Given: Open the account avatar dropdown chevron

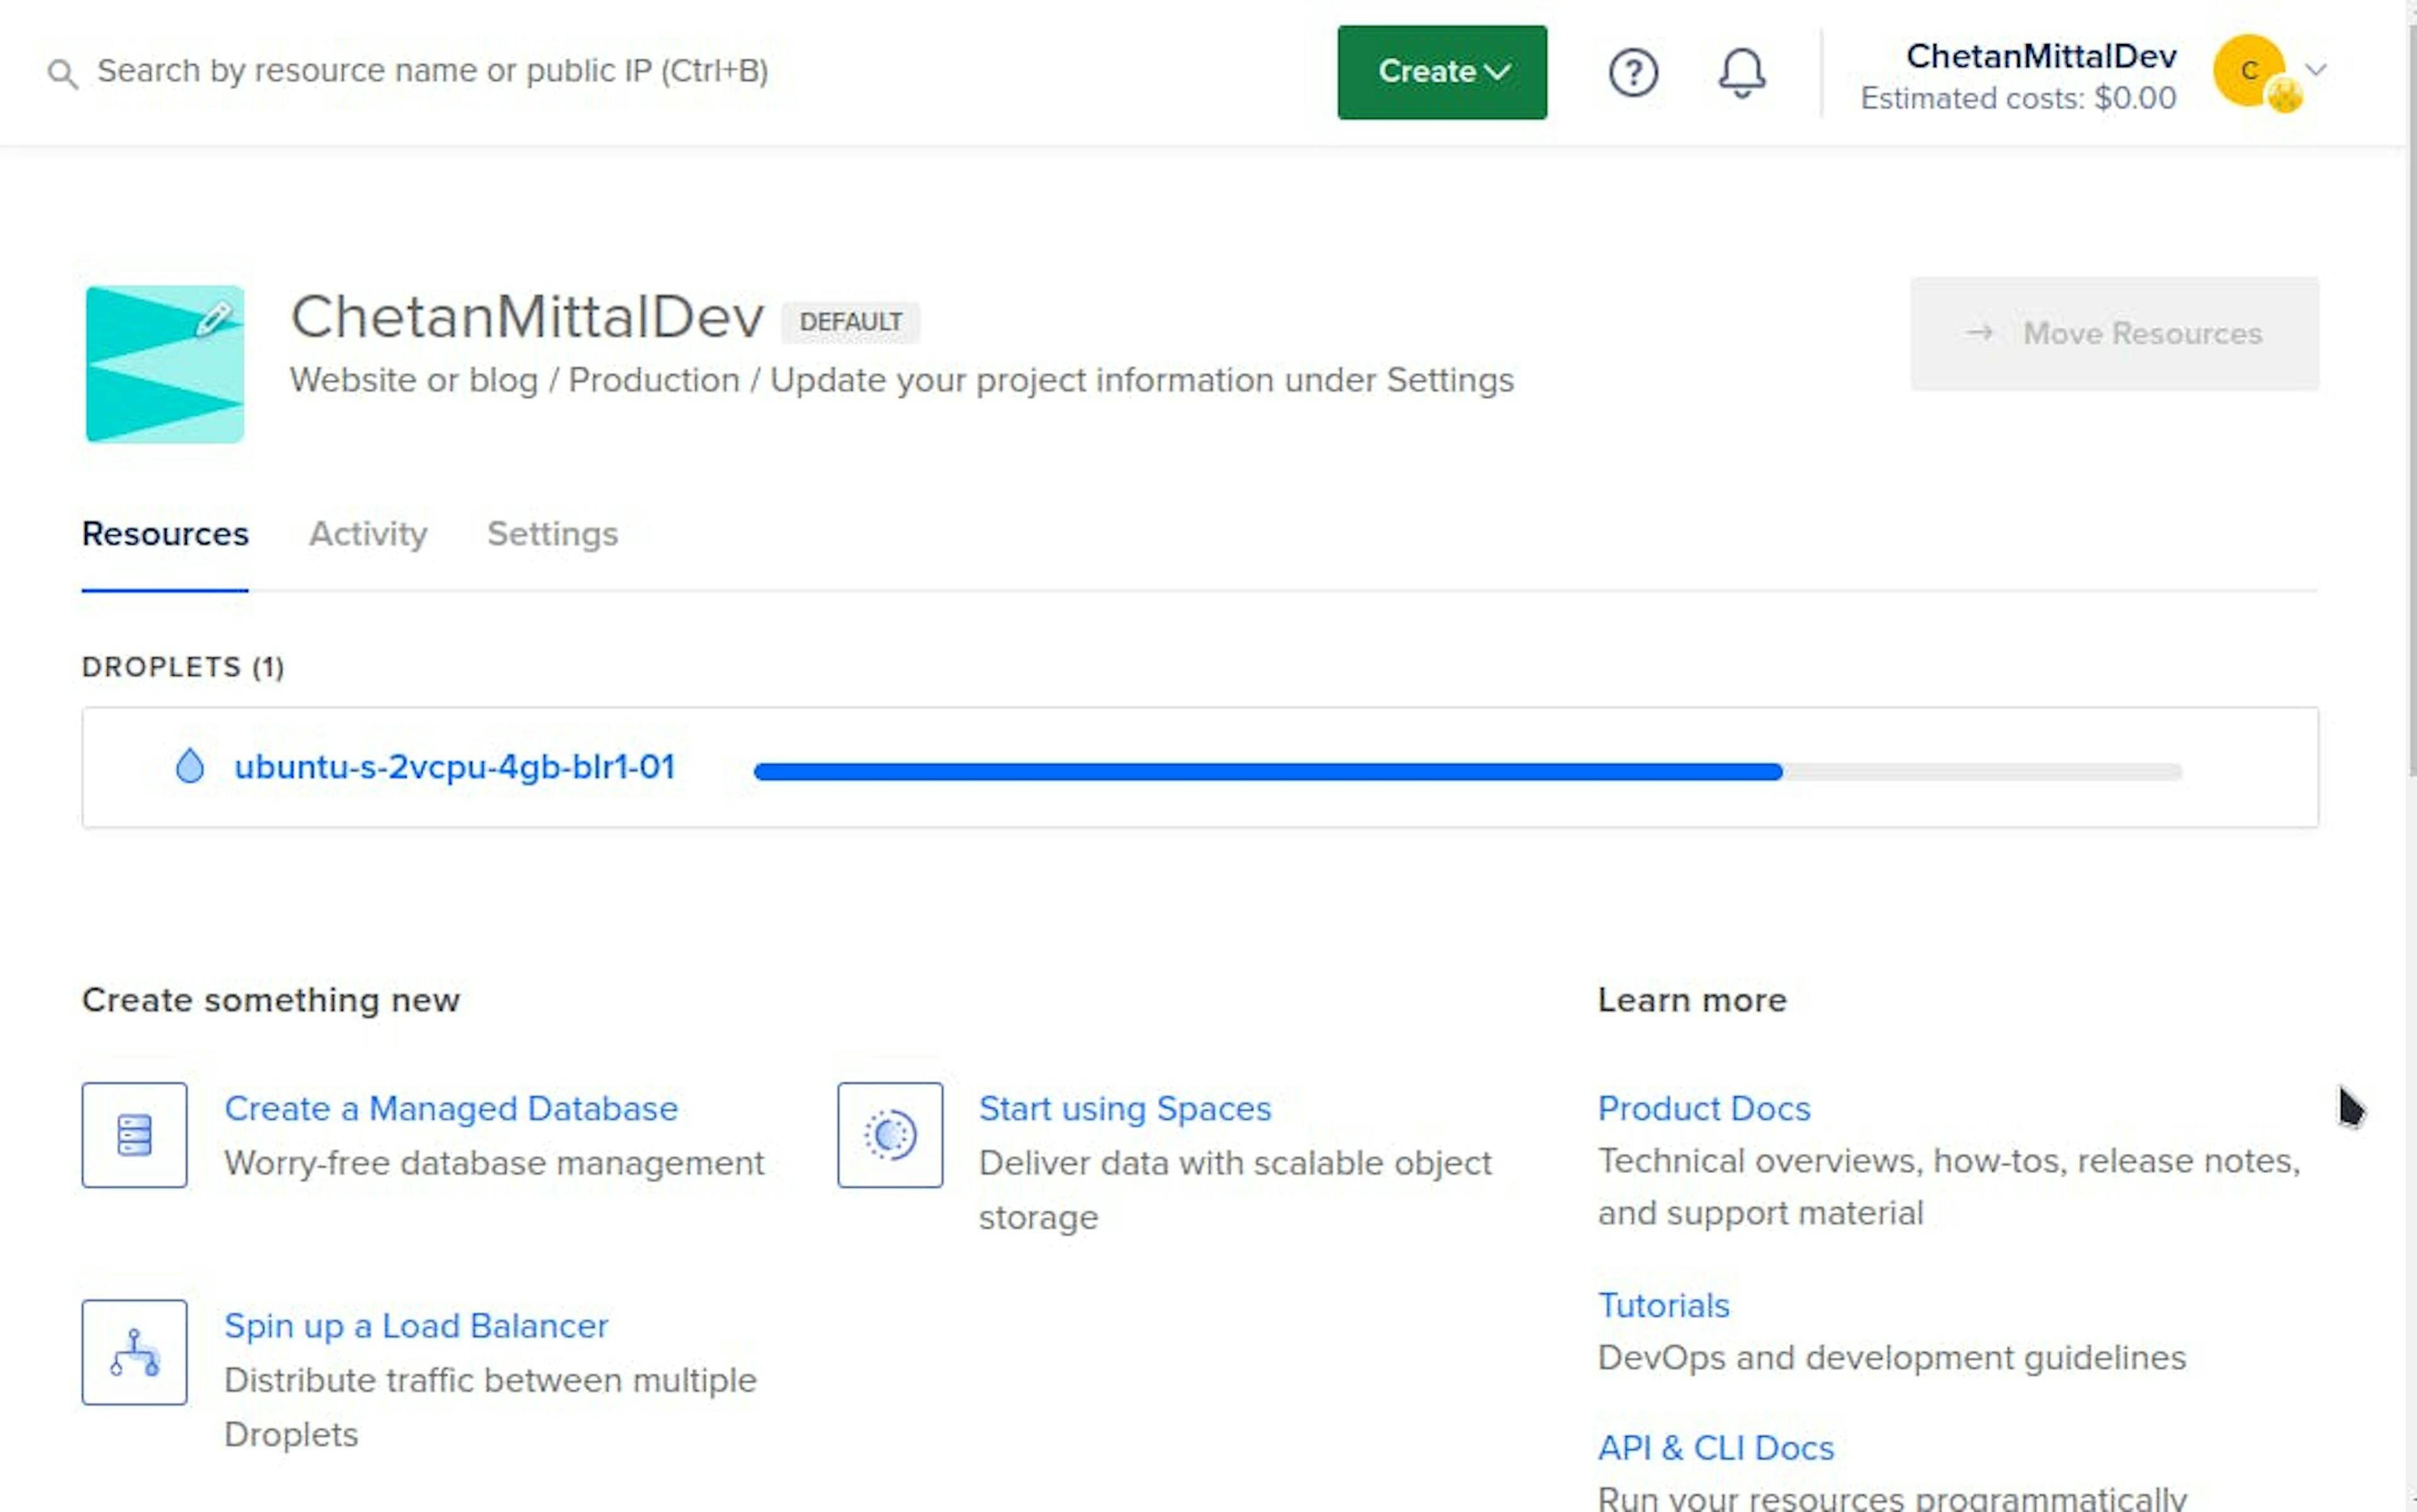Looking at the screenshot, I should 2315,70.
